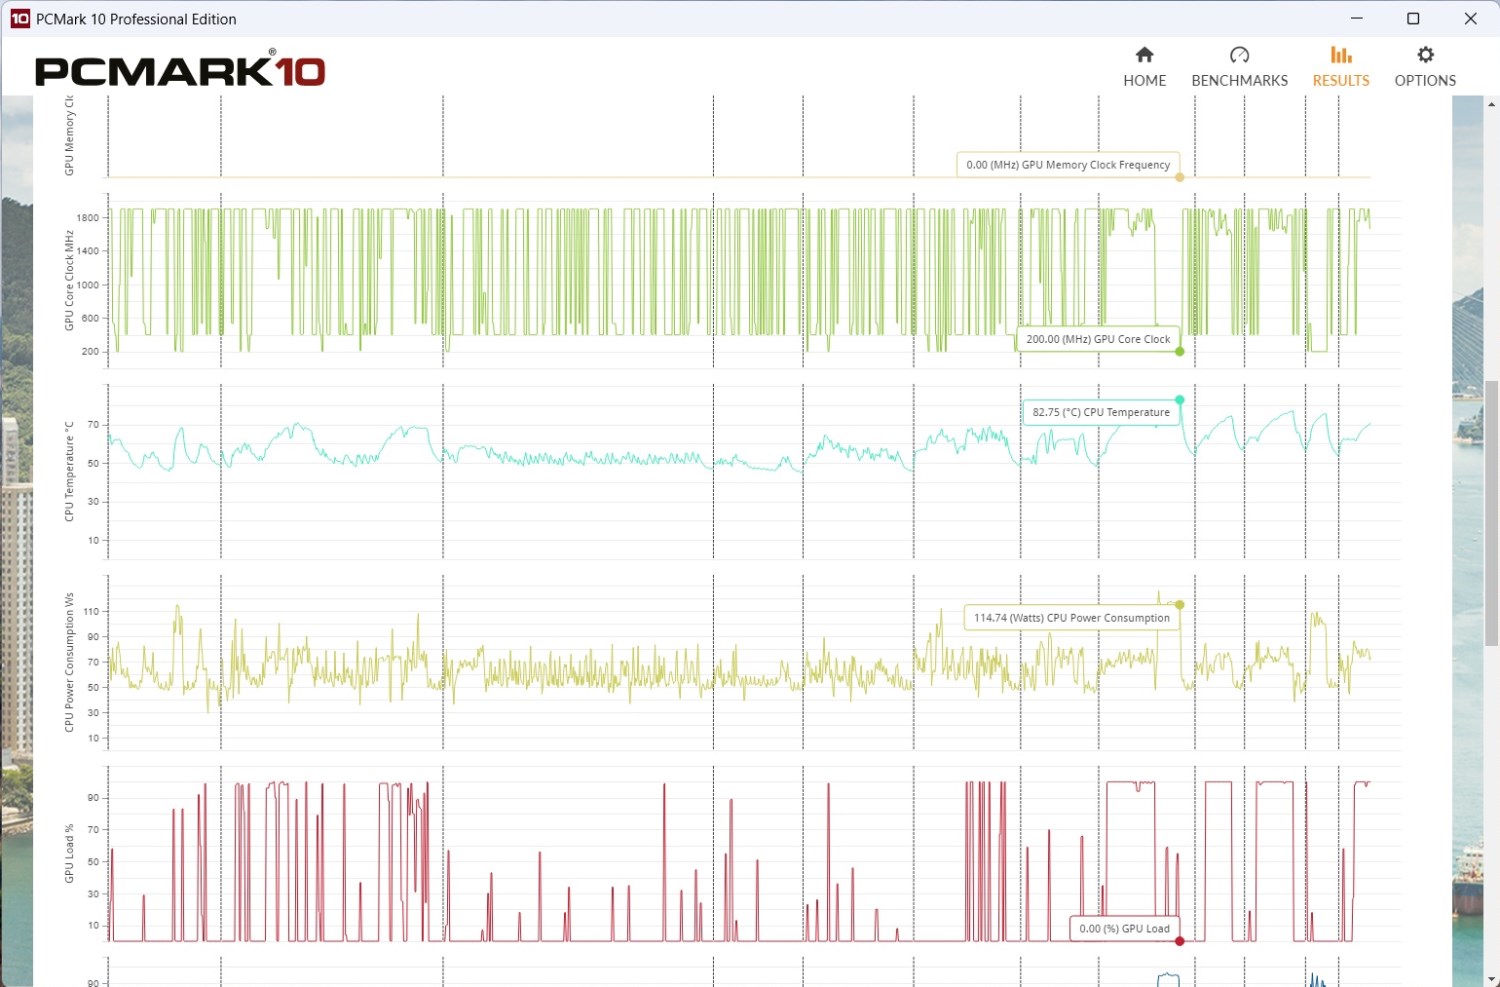Click the GPU Memory Clock Frequency data point

(x=1180, y=177)
